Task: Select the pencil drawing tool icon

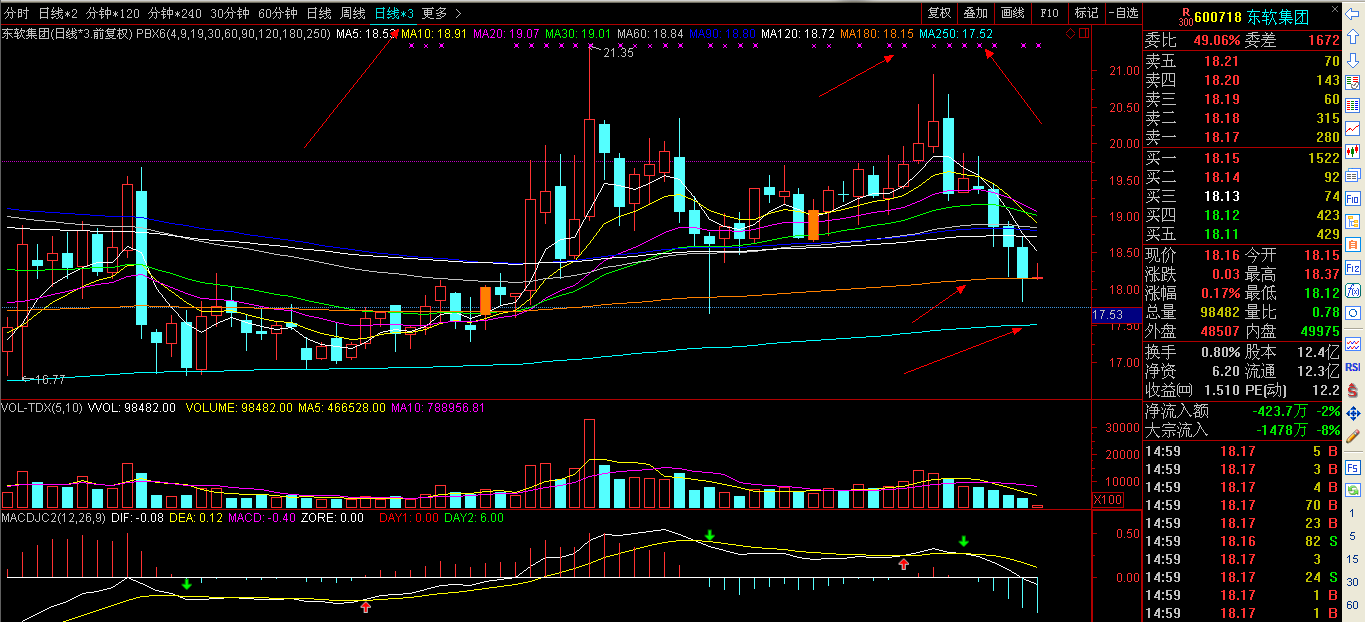Action: tap(1352, 436)
